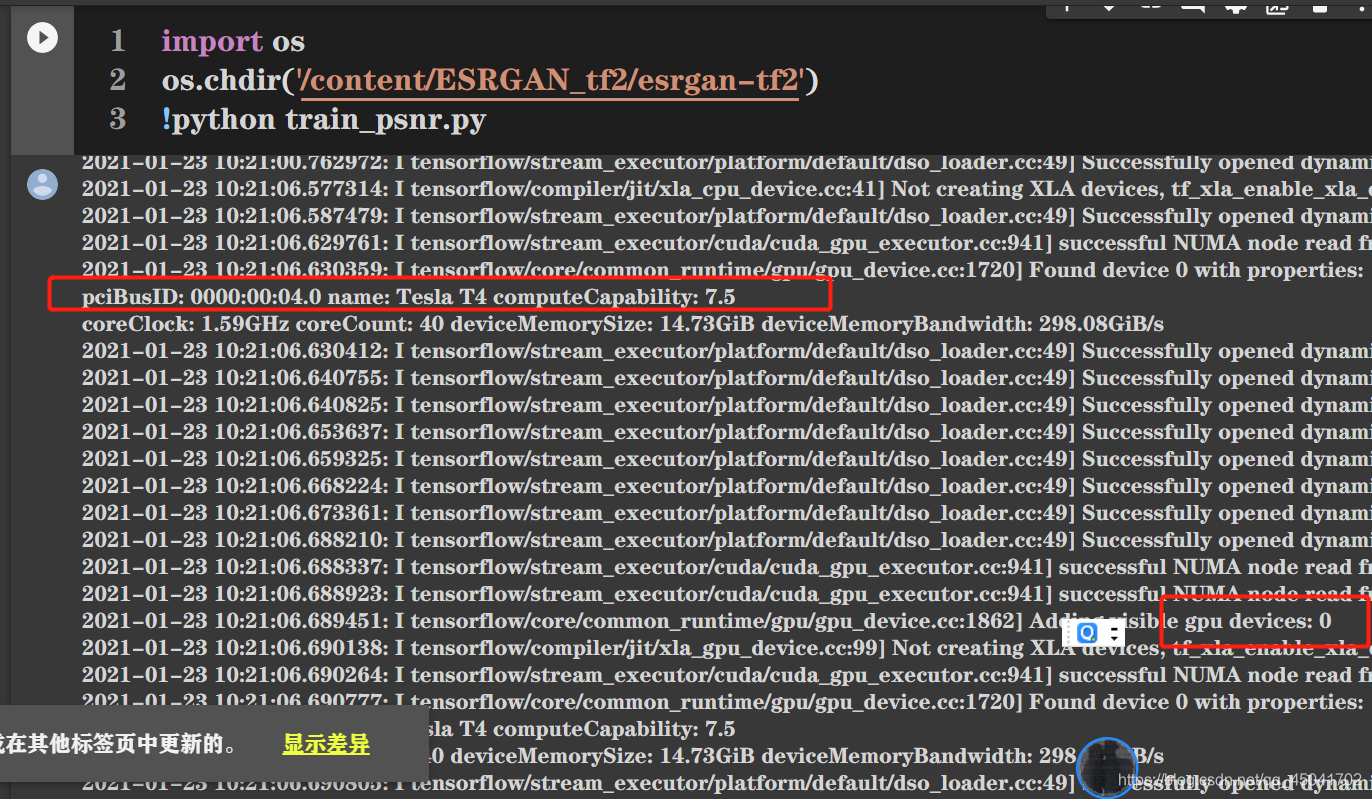
Task: Click line number 1 in the code cell
Action: coord(118,41)
